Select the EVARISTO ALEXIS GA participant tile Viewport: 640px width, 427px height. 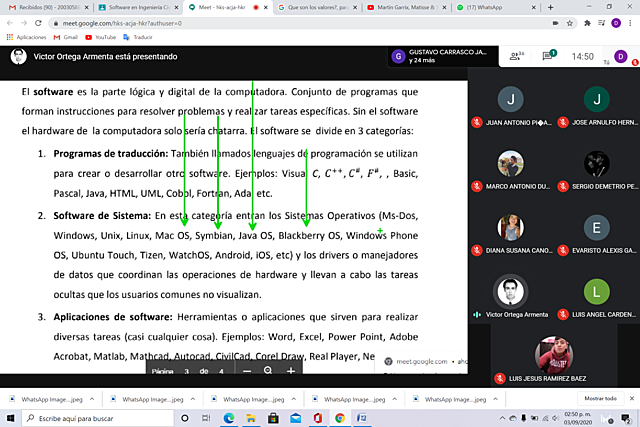pyautogui.click(x=597, y=233)
